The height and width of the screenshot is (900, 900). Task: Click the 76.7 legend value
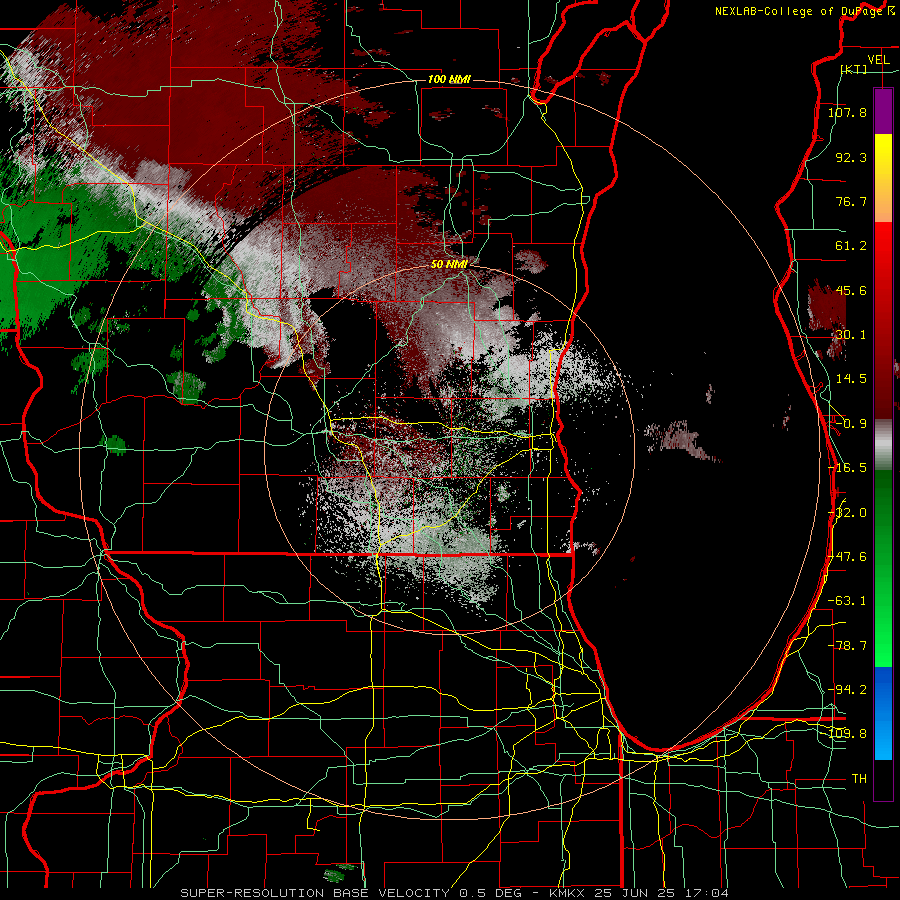tap(851, 201)
